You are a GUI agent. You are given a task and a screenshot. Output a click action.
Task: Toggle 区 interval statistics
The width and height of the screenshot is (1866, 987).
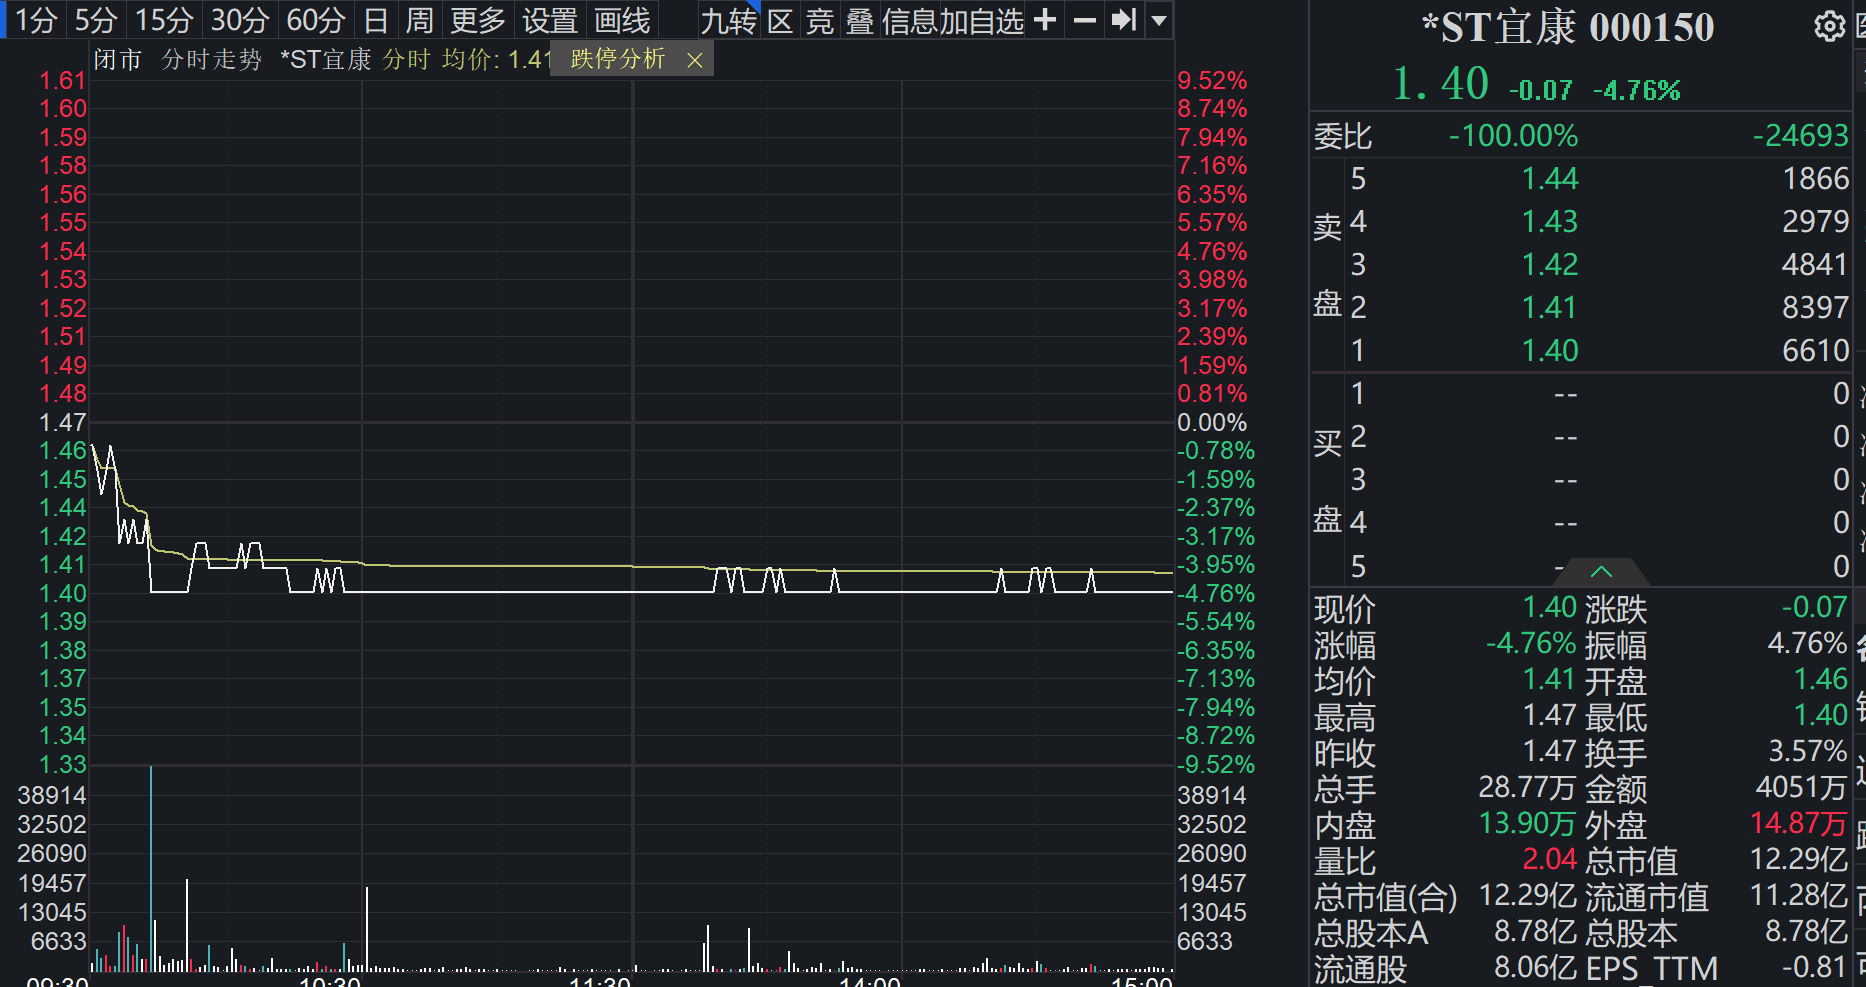780,20
